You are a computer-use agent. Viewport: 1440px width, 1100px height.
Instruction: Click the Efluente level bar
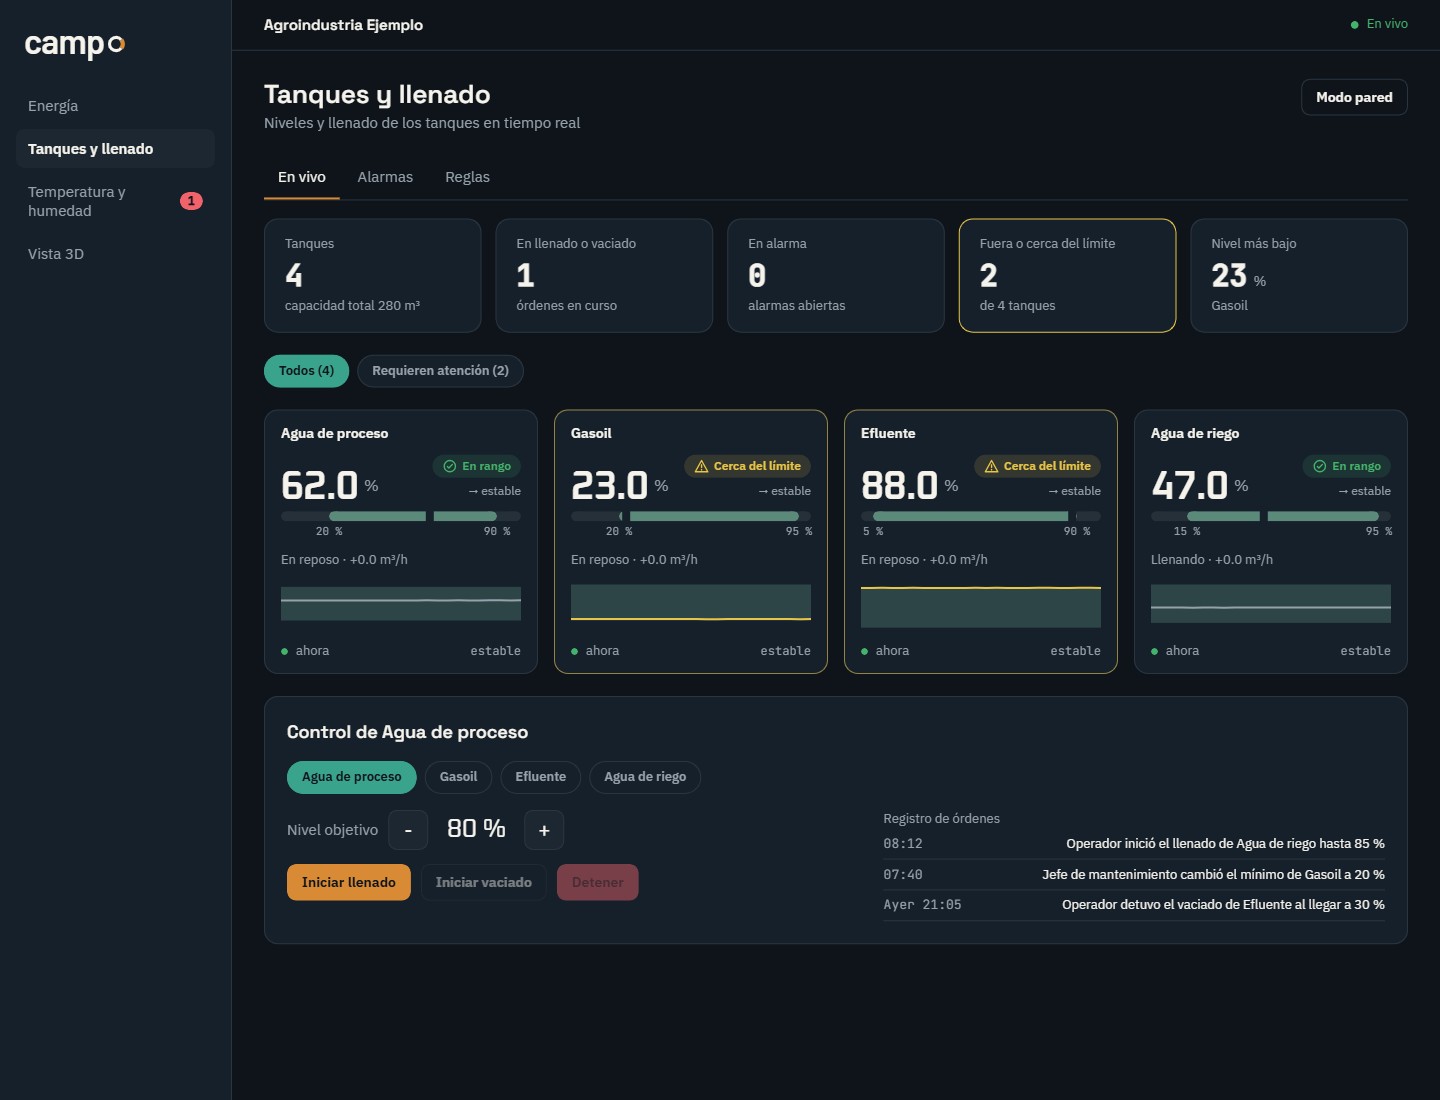pyautogui.click(x=981, y=516)
